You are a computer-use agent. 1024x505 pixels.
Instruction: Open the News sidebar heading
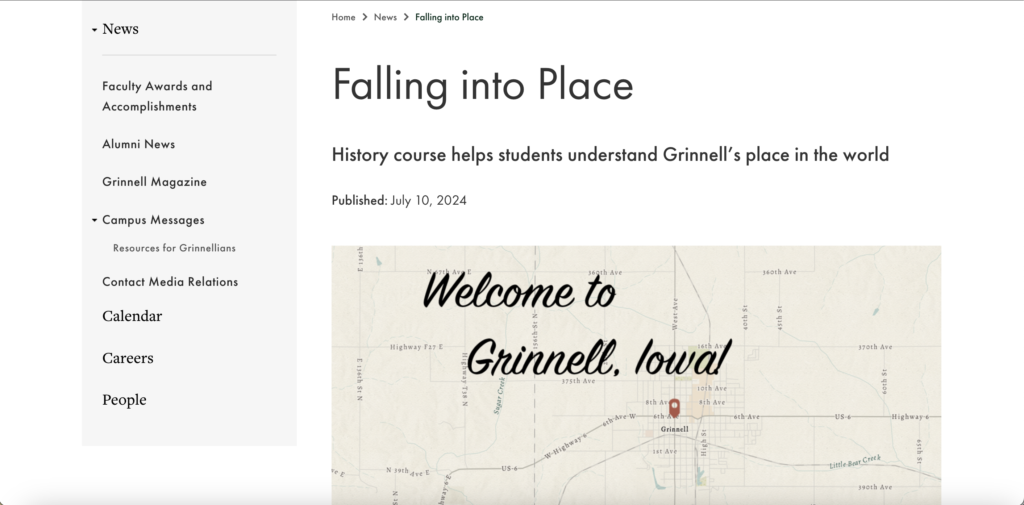[120, 29]
